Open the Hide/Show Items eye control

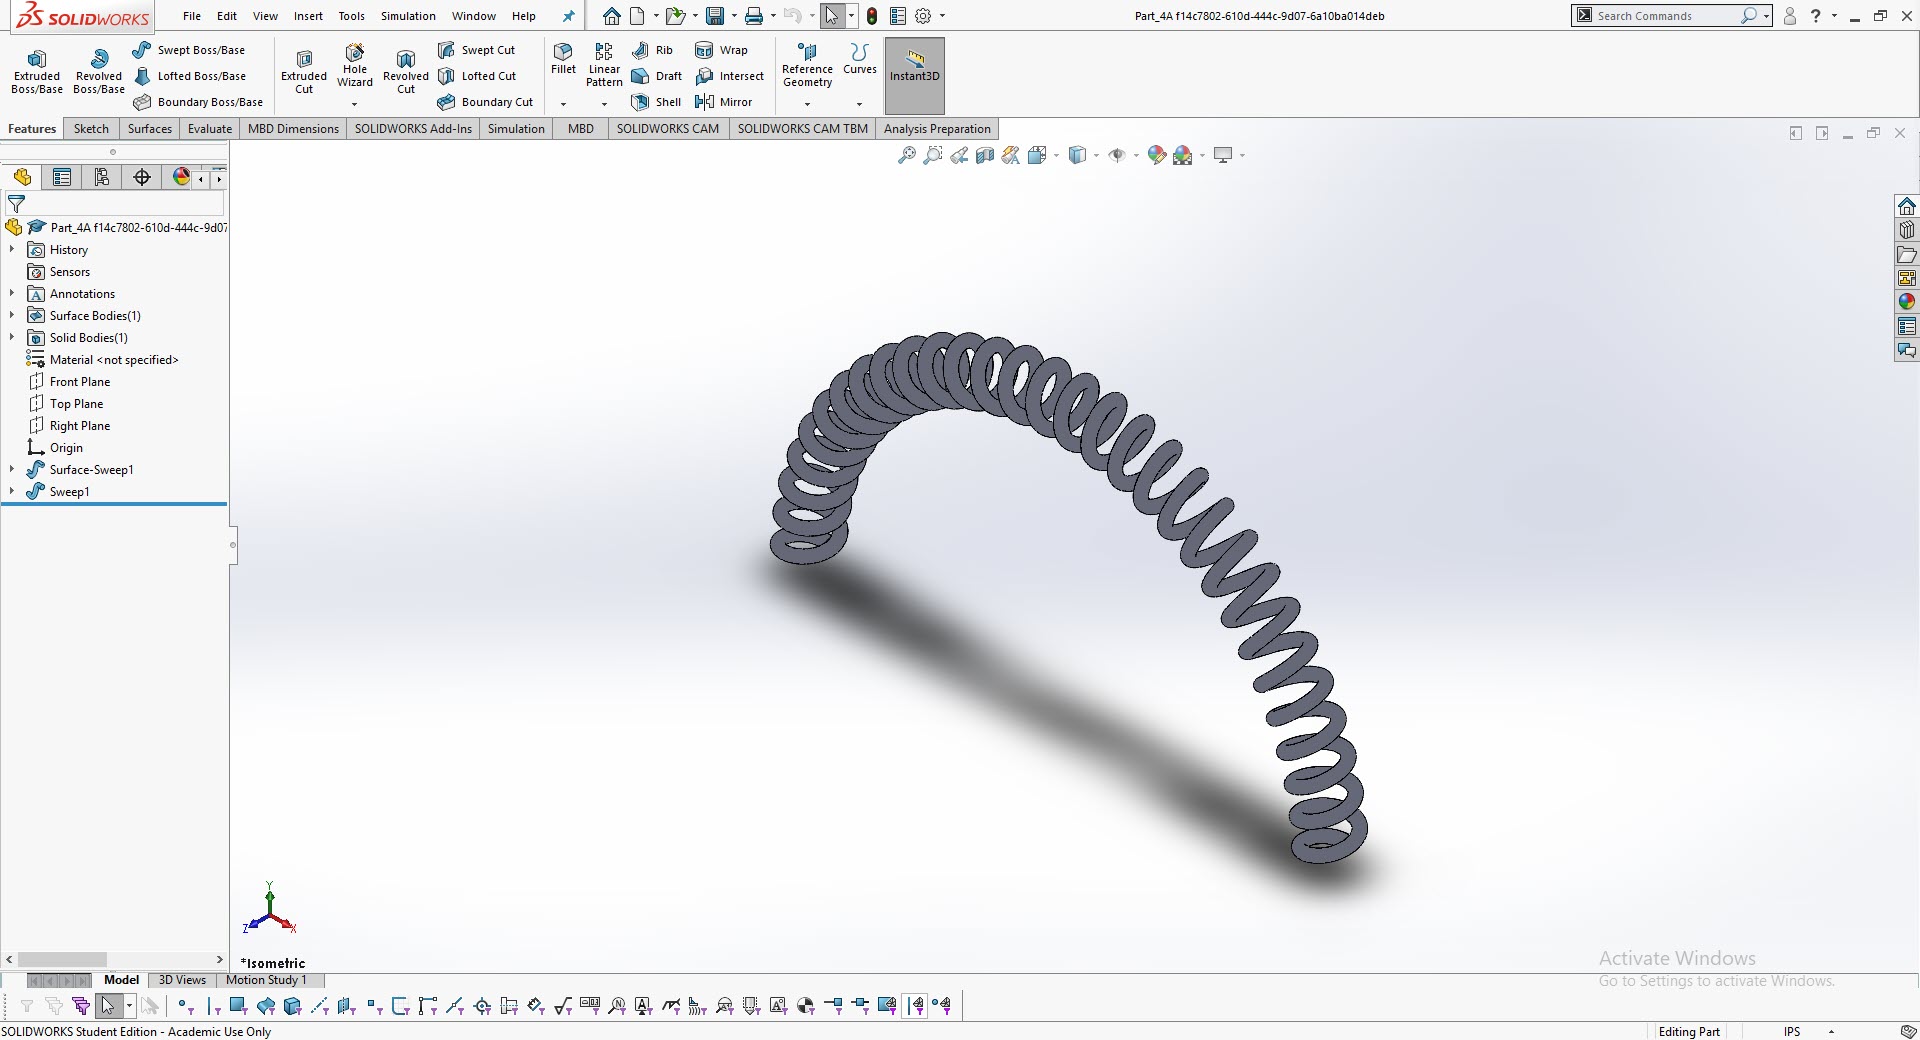tap(1117, 155)
